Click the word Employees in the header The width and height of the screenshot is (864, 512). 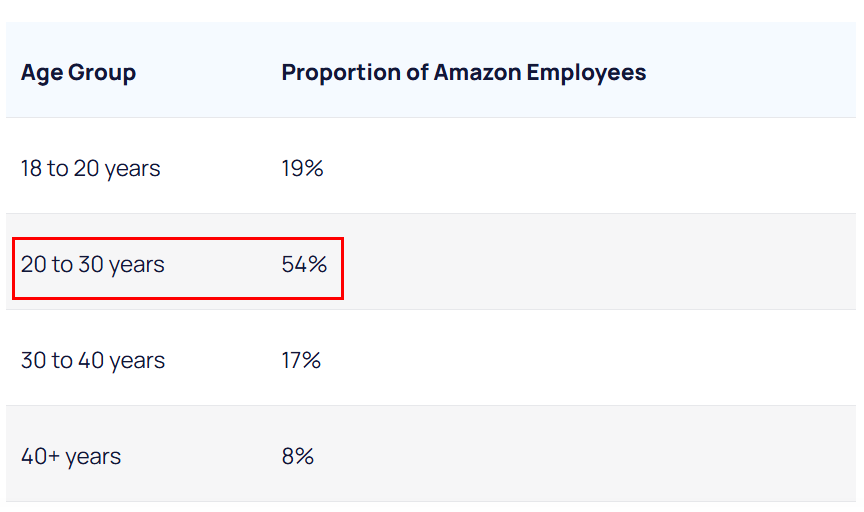click(586, 73)
